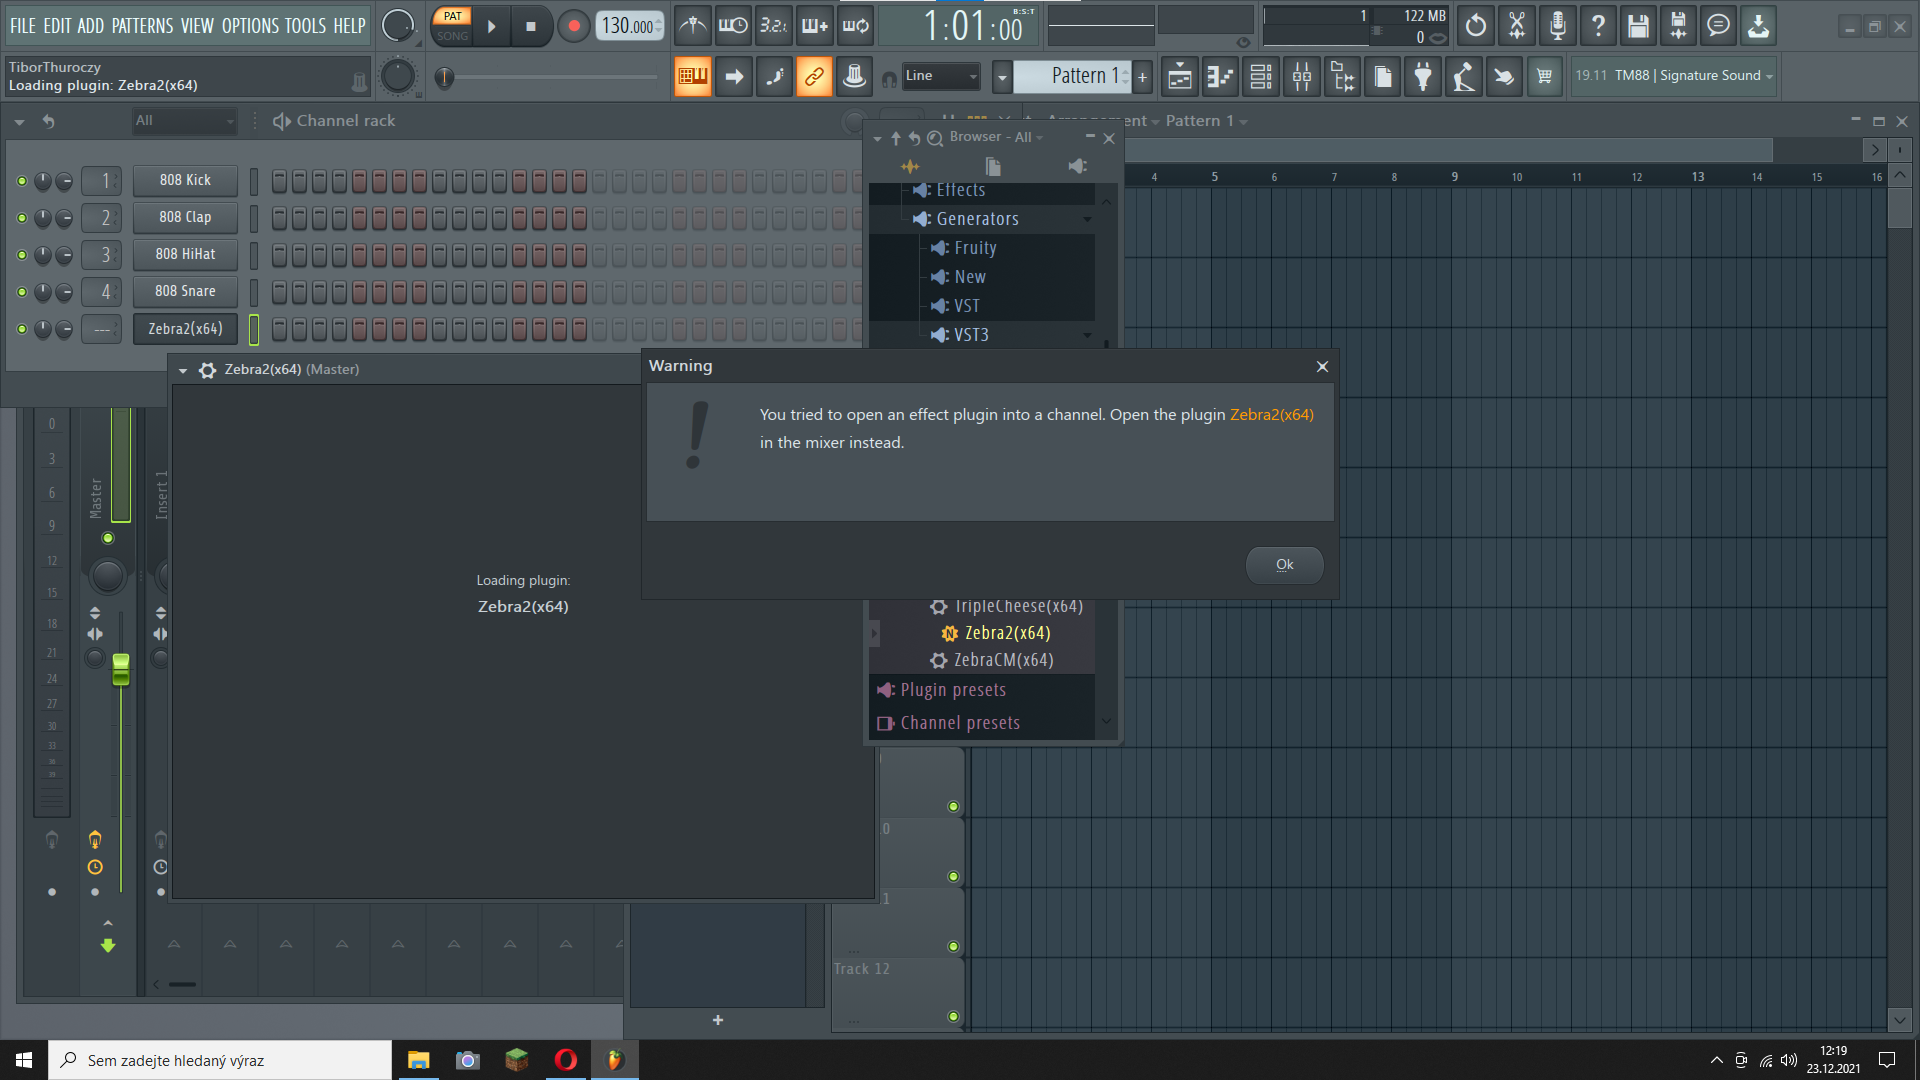
Task: Click the Windows taskbar search box
Action: [x=220, y=1061]
